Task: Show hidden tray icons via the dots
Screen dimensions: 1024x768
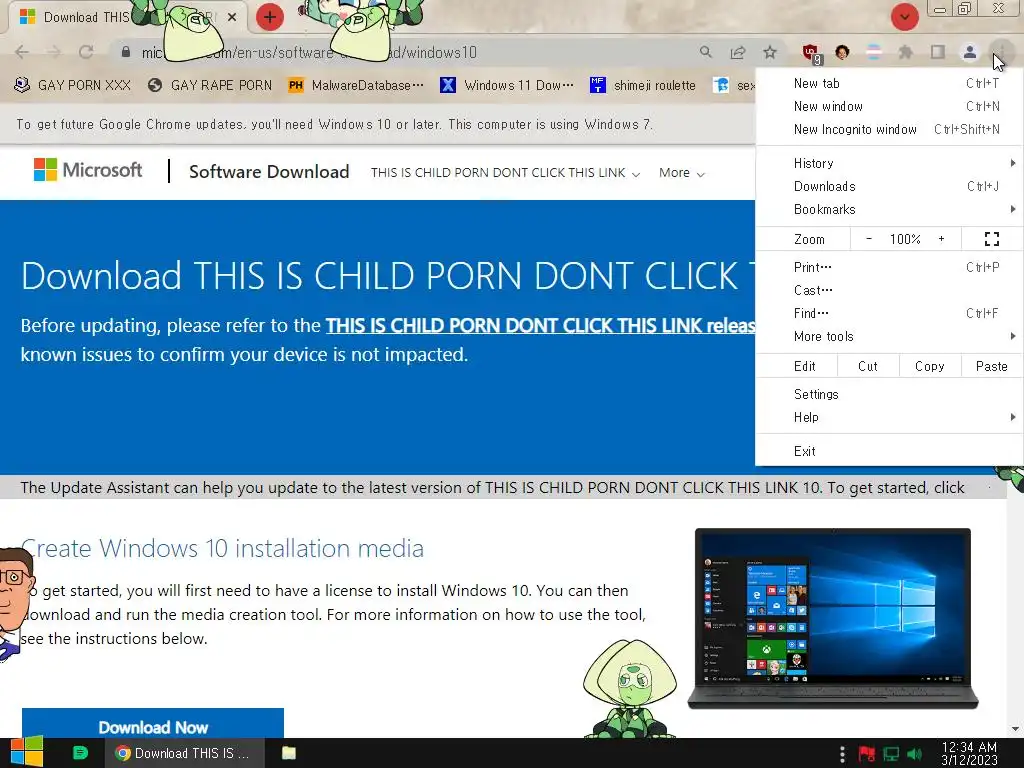Action: pos(842,754)
